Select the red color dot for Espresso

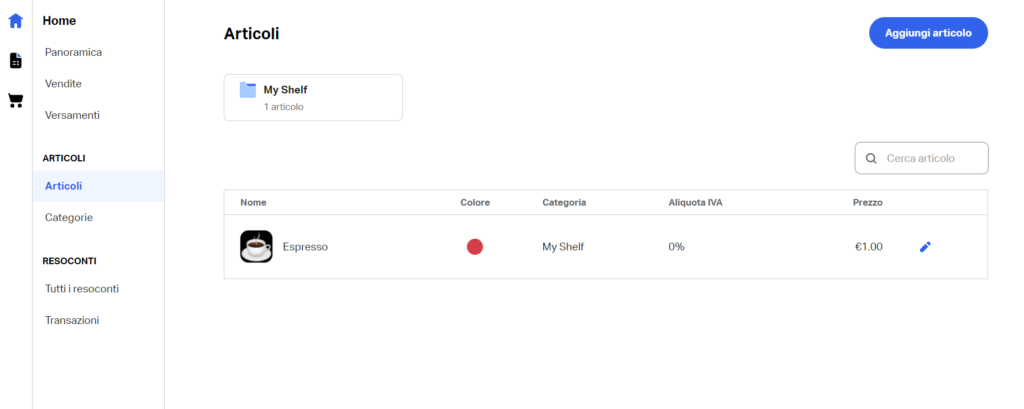pos(475,247)
